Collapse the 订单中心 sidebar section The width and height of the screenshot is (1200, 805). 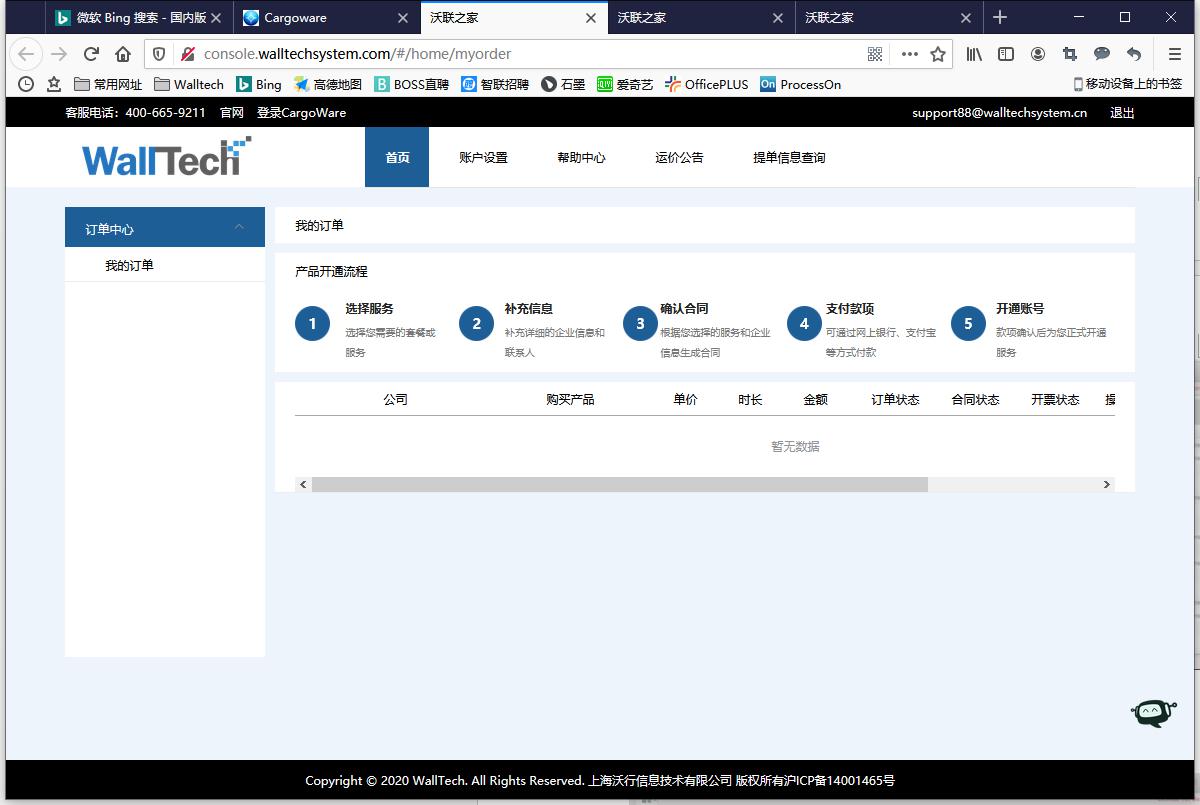click(x=239, y=228)
